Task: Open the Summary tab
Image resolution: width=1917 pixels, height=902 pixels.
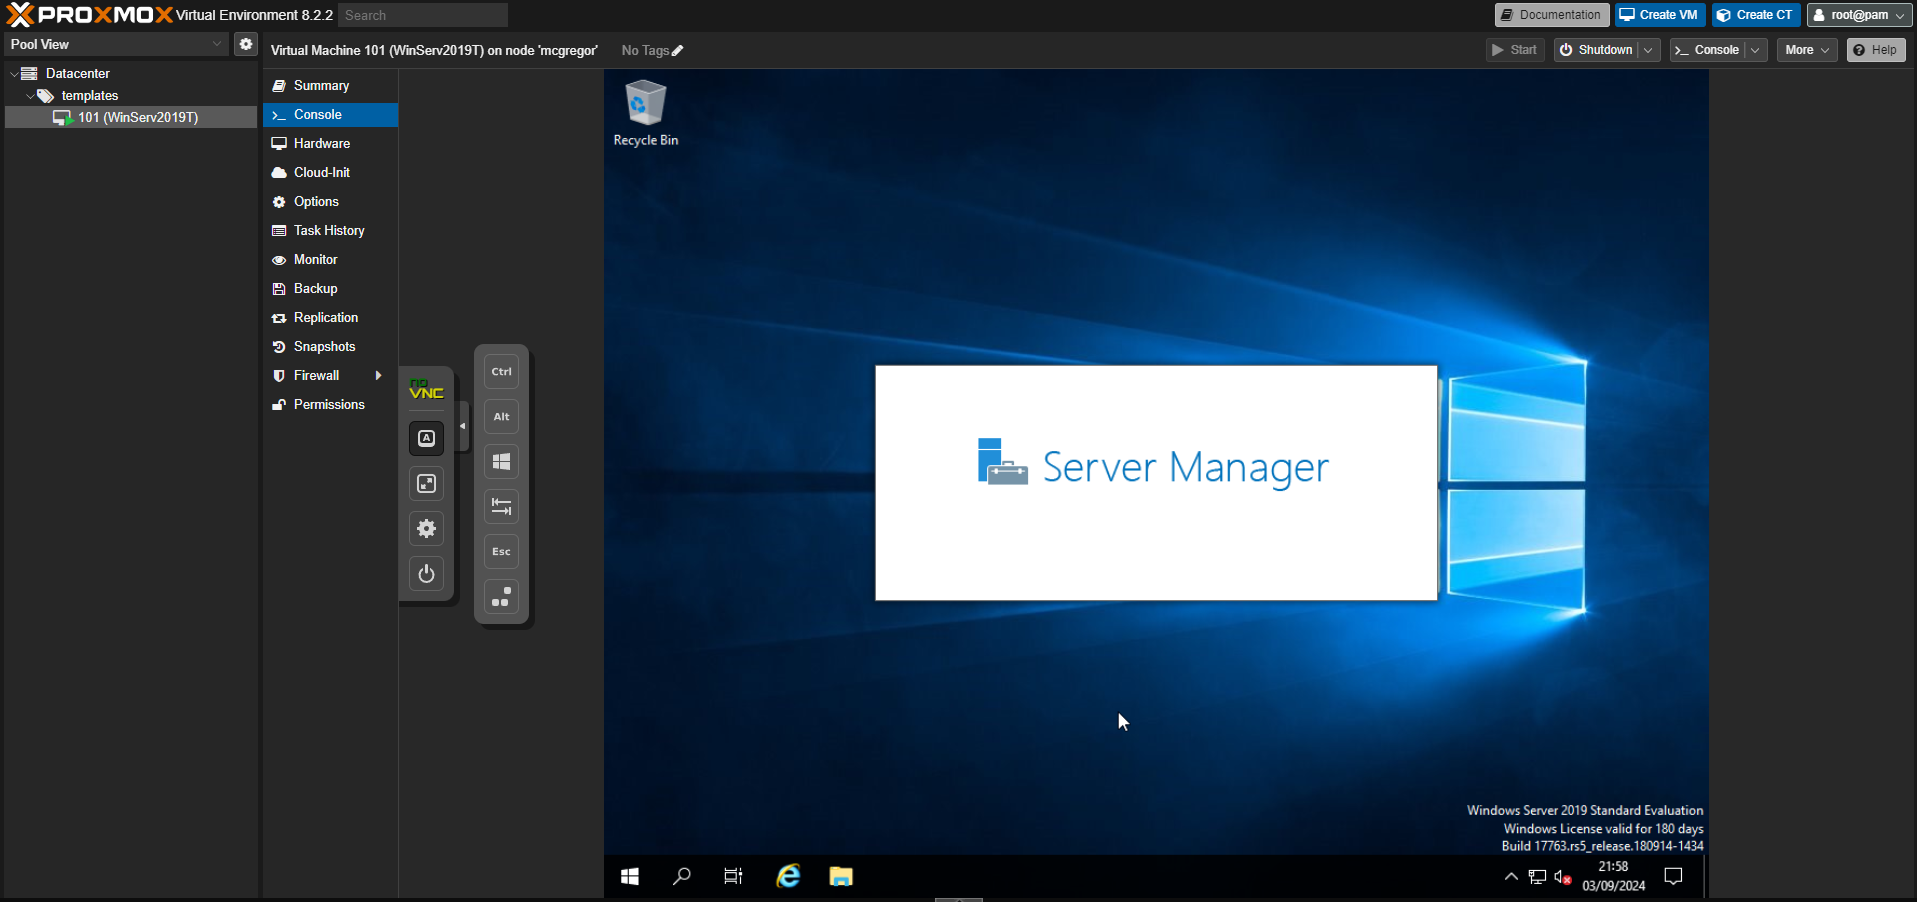Action: pos(330,86)
